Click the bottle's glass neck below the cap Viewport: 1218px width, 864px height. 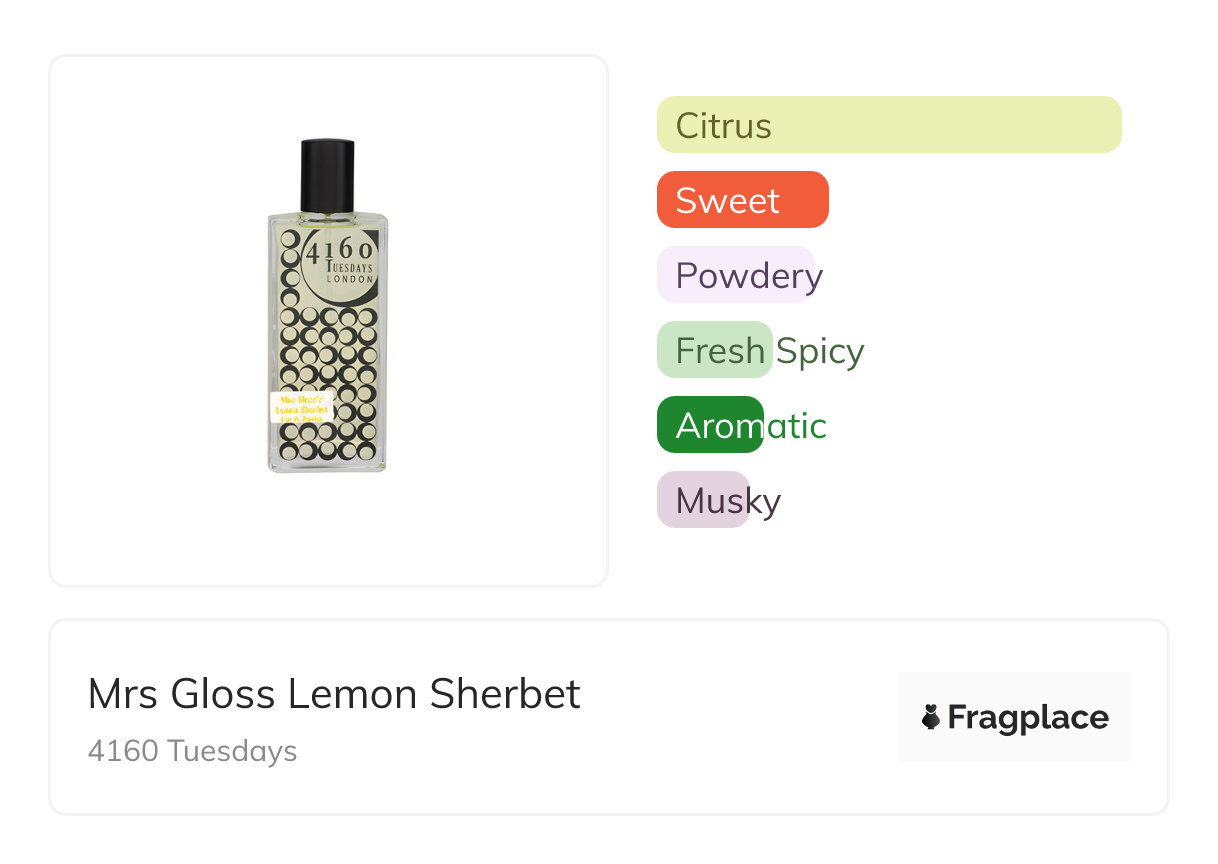pyautogui.click(x=327, y=215)
